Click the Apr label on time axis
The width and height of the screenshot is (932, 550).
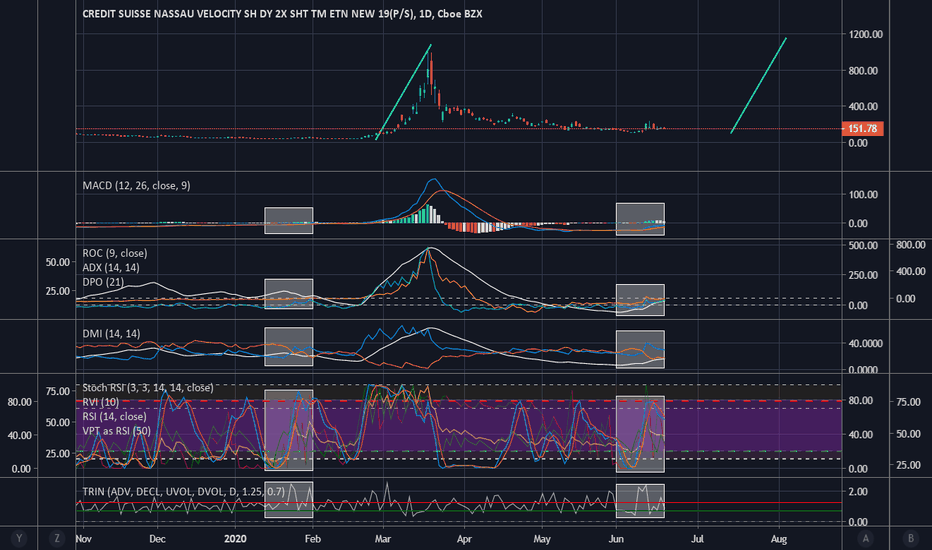(x=464, y=539)
